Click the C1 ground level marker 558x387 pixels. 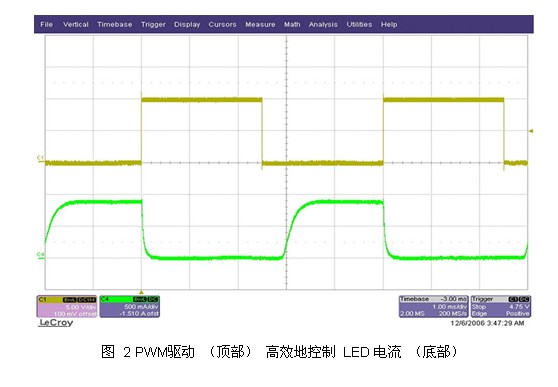coord(40,158)
